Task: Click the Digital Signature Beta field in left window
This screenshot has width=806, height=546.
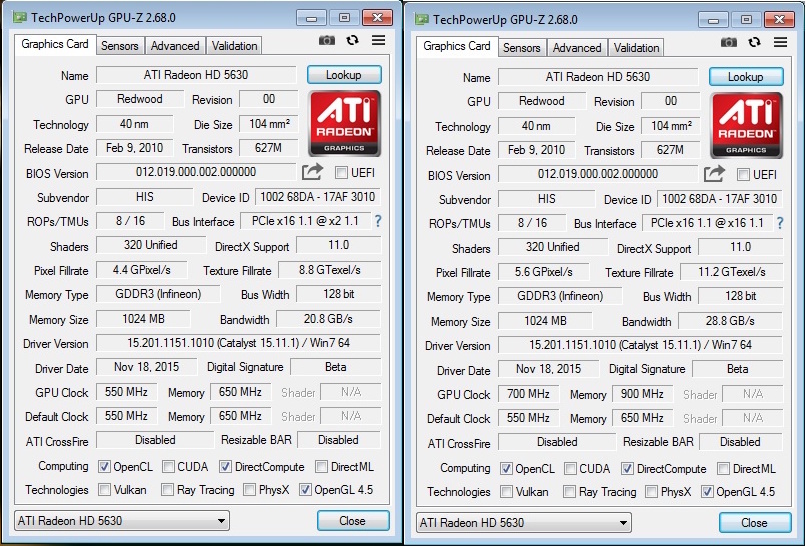Action: [x=336, y=367]
